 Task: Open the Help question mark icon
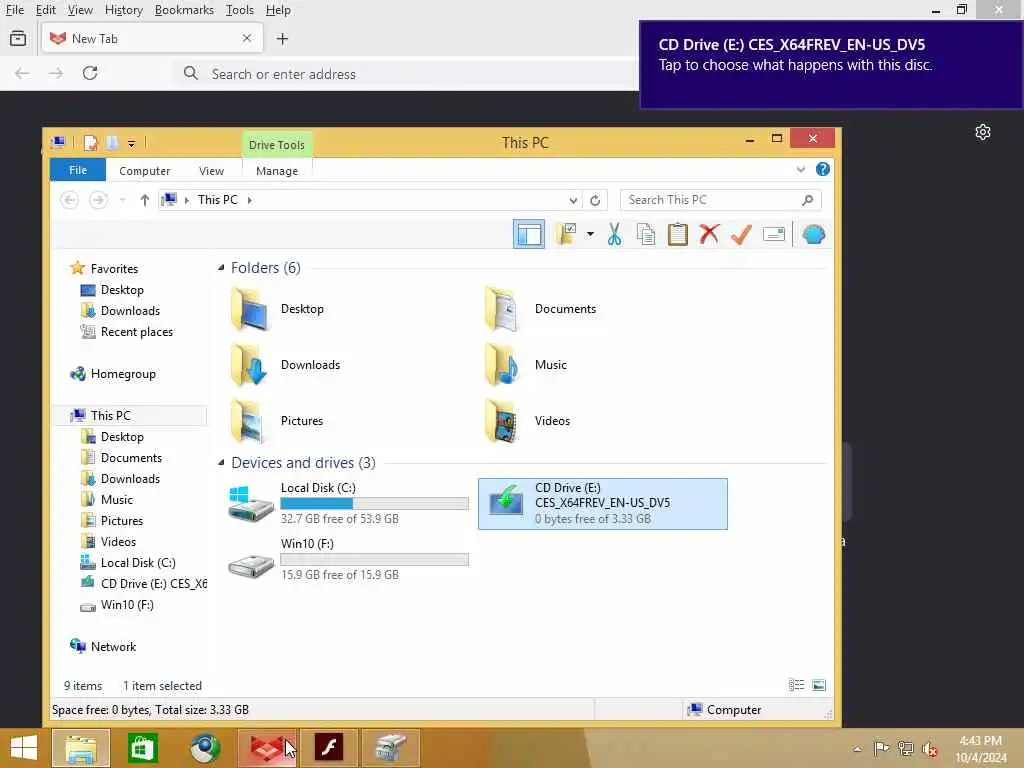822,169
